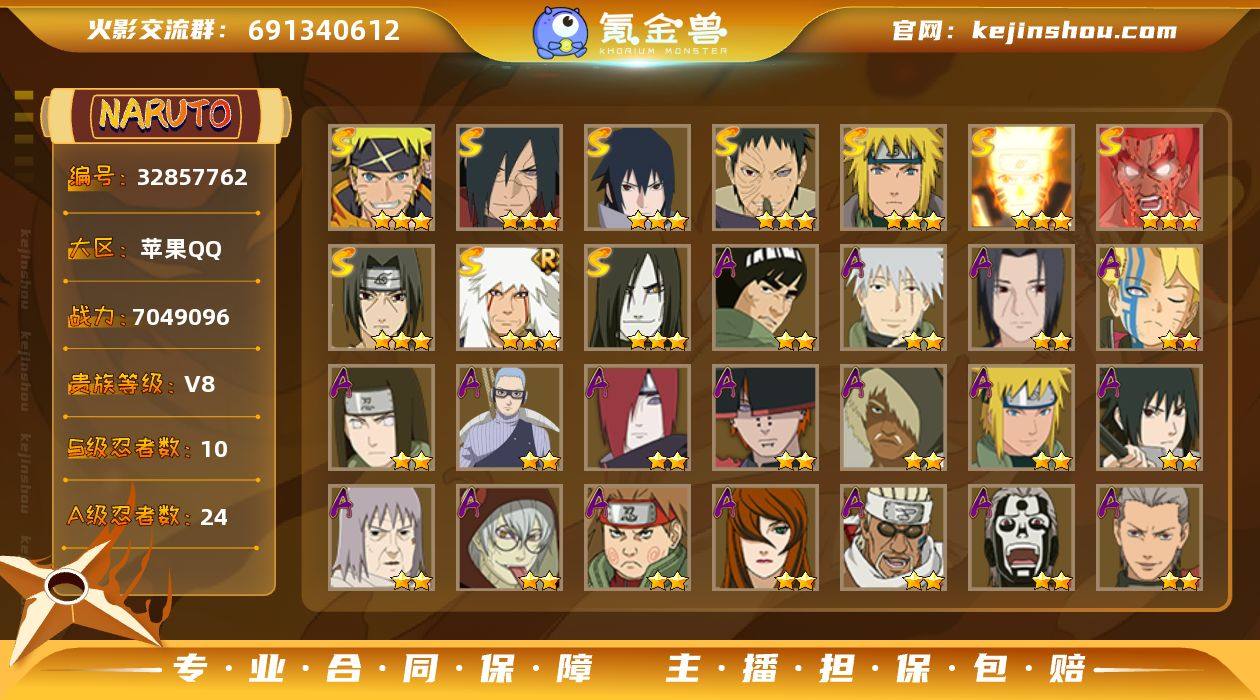This screenshot has height=700, width=1260.
Task: Select Kabuto hooded snake portrait
Action: [510, 538]
